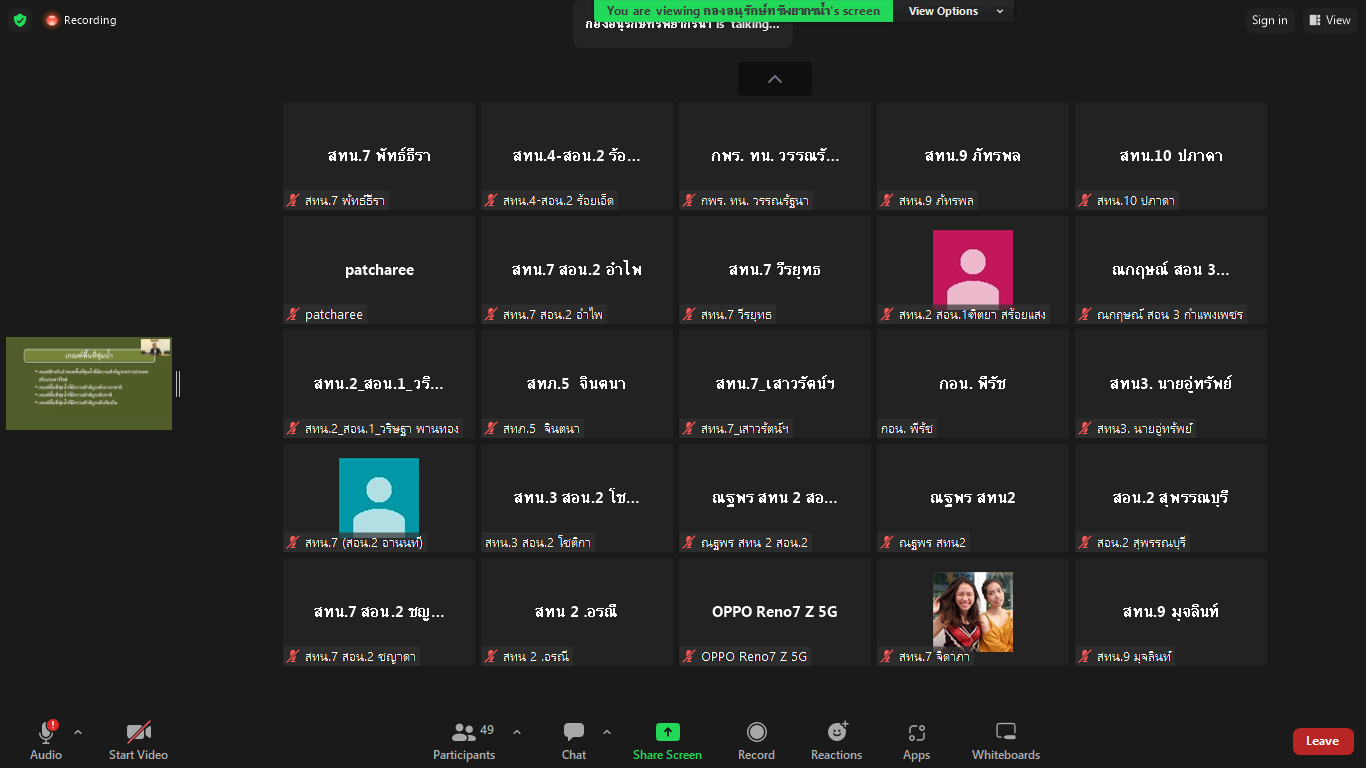The width and height of the screenshot is (1366, 768).
Task: Expand the arrow next to Chat
Action: coord(607,732)
